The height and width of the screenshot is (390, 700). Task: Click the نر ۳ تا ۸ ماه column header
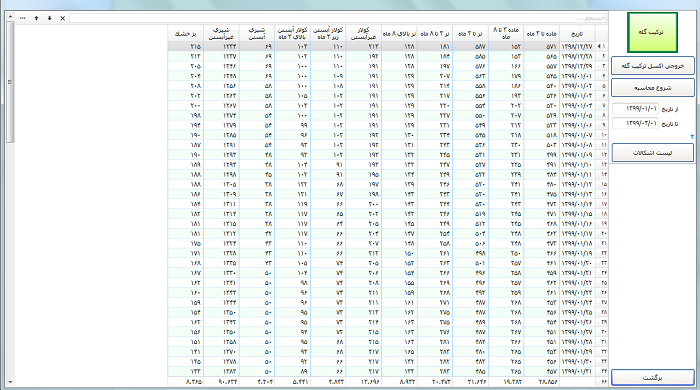[434, 34]
